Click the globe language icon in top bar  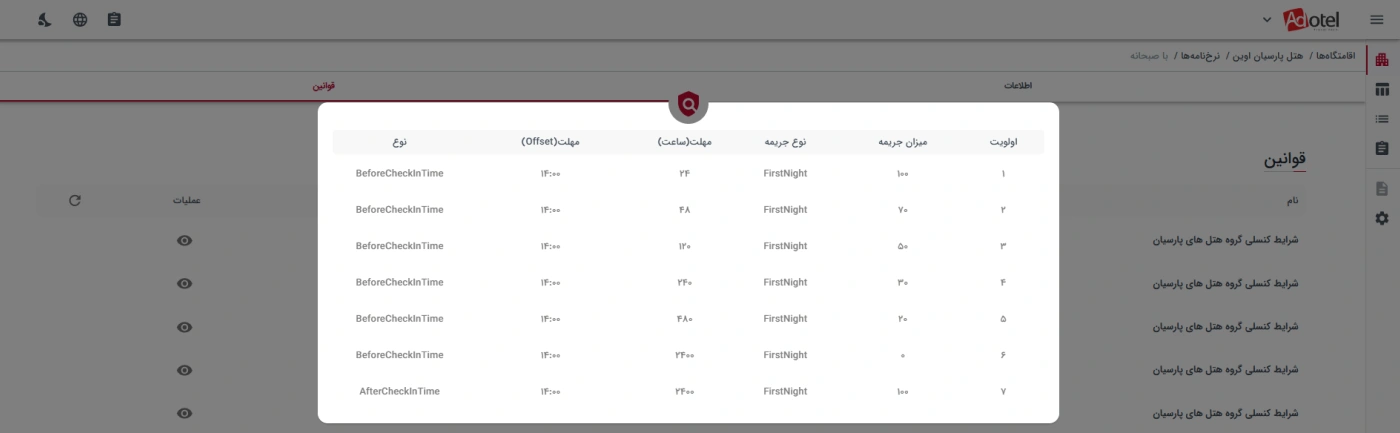click(x=80, y=20)
